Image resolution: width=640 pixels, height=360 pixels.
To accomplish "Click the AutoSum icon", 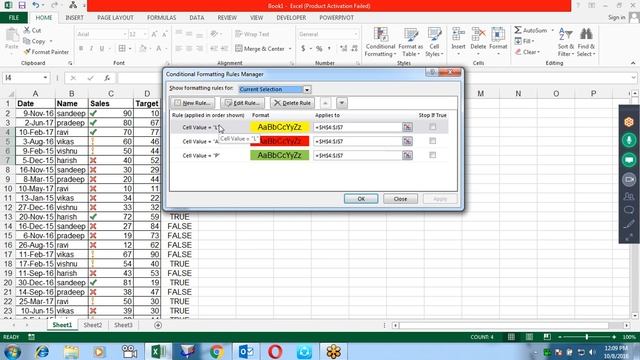I will tap(518, 30).
